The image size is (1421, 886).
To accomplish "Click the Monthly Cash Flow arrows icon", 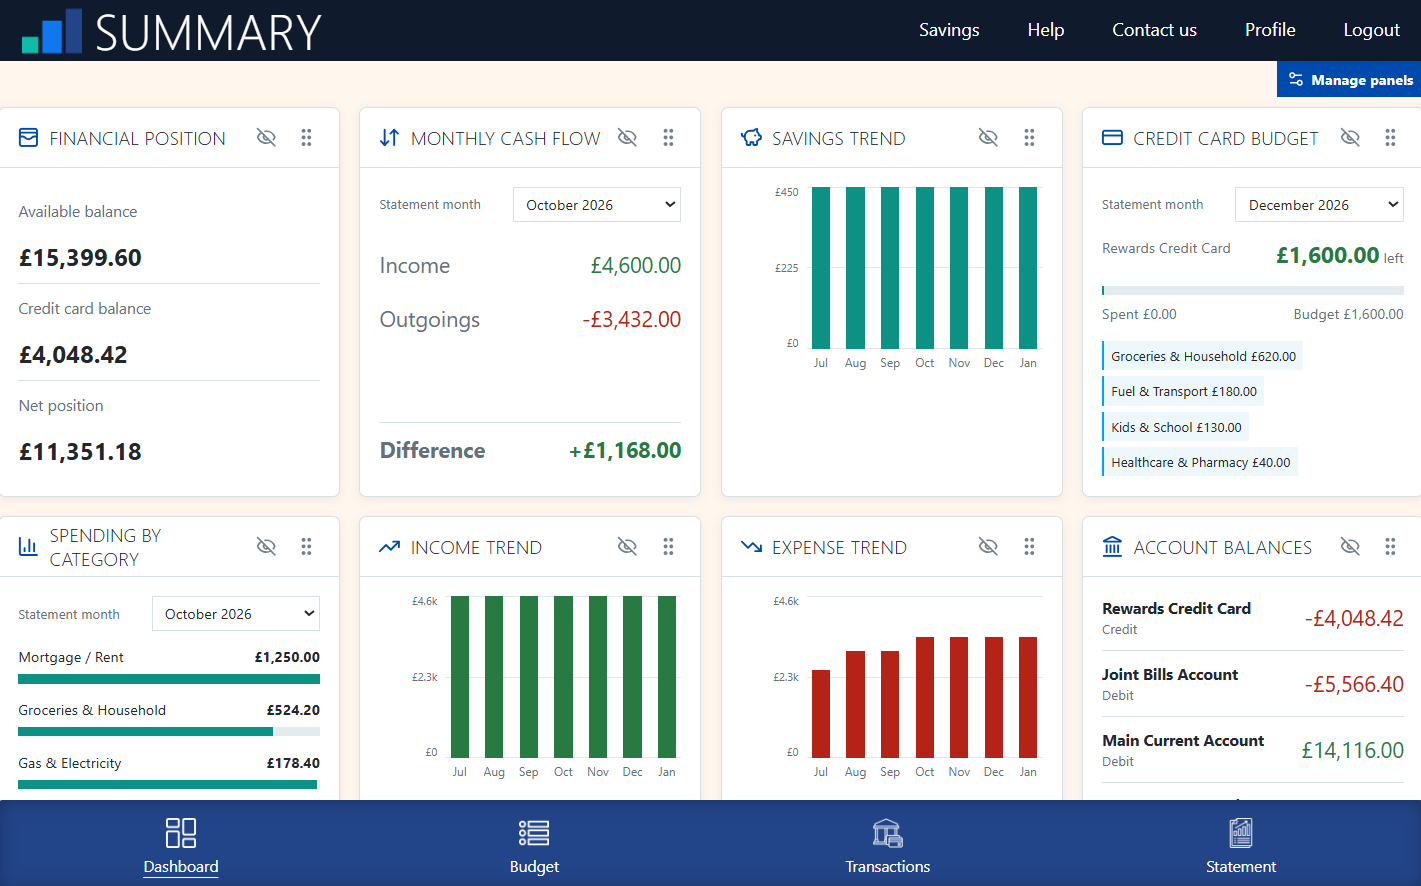I will (x=389, y=138).
